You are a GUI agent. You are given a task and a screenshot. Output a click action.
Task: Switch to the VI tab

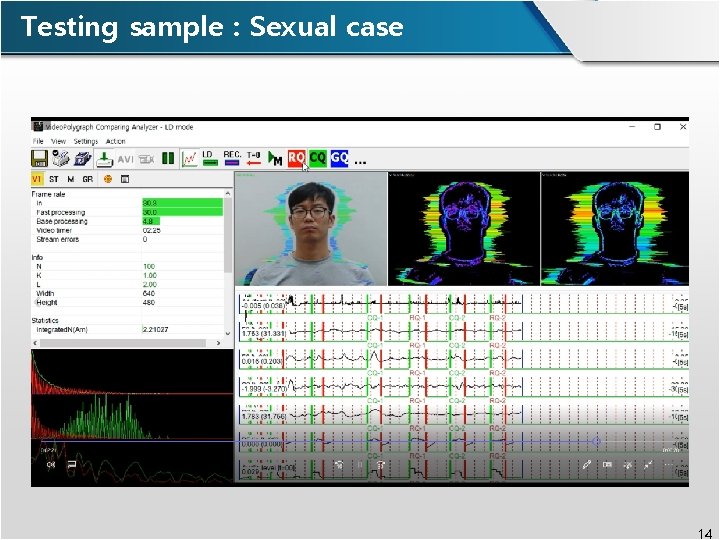[37, 179]
